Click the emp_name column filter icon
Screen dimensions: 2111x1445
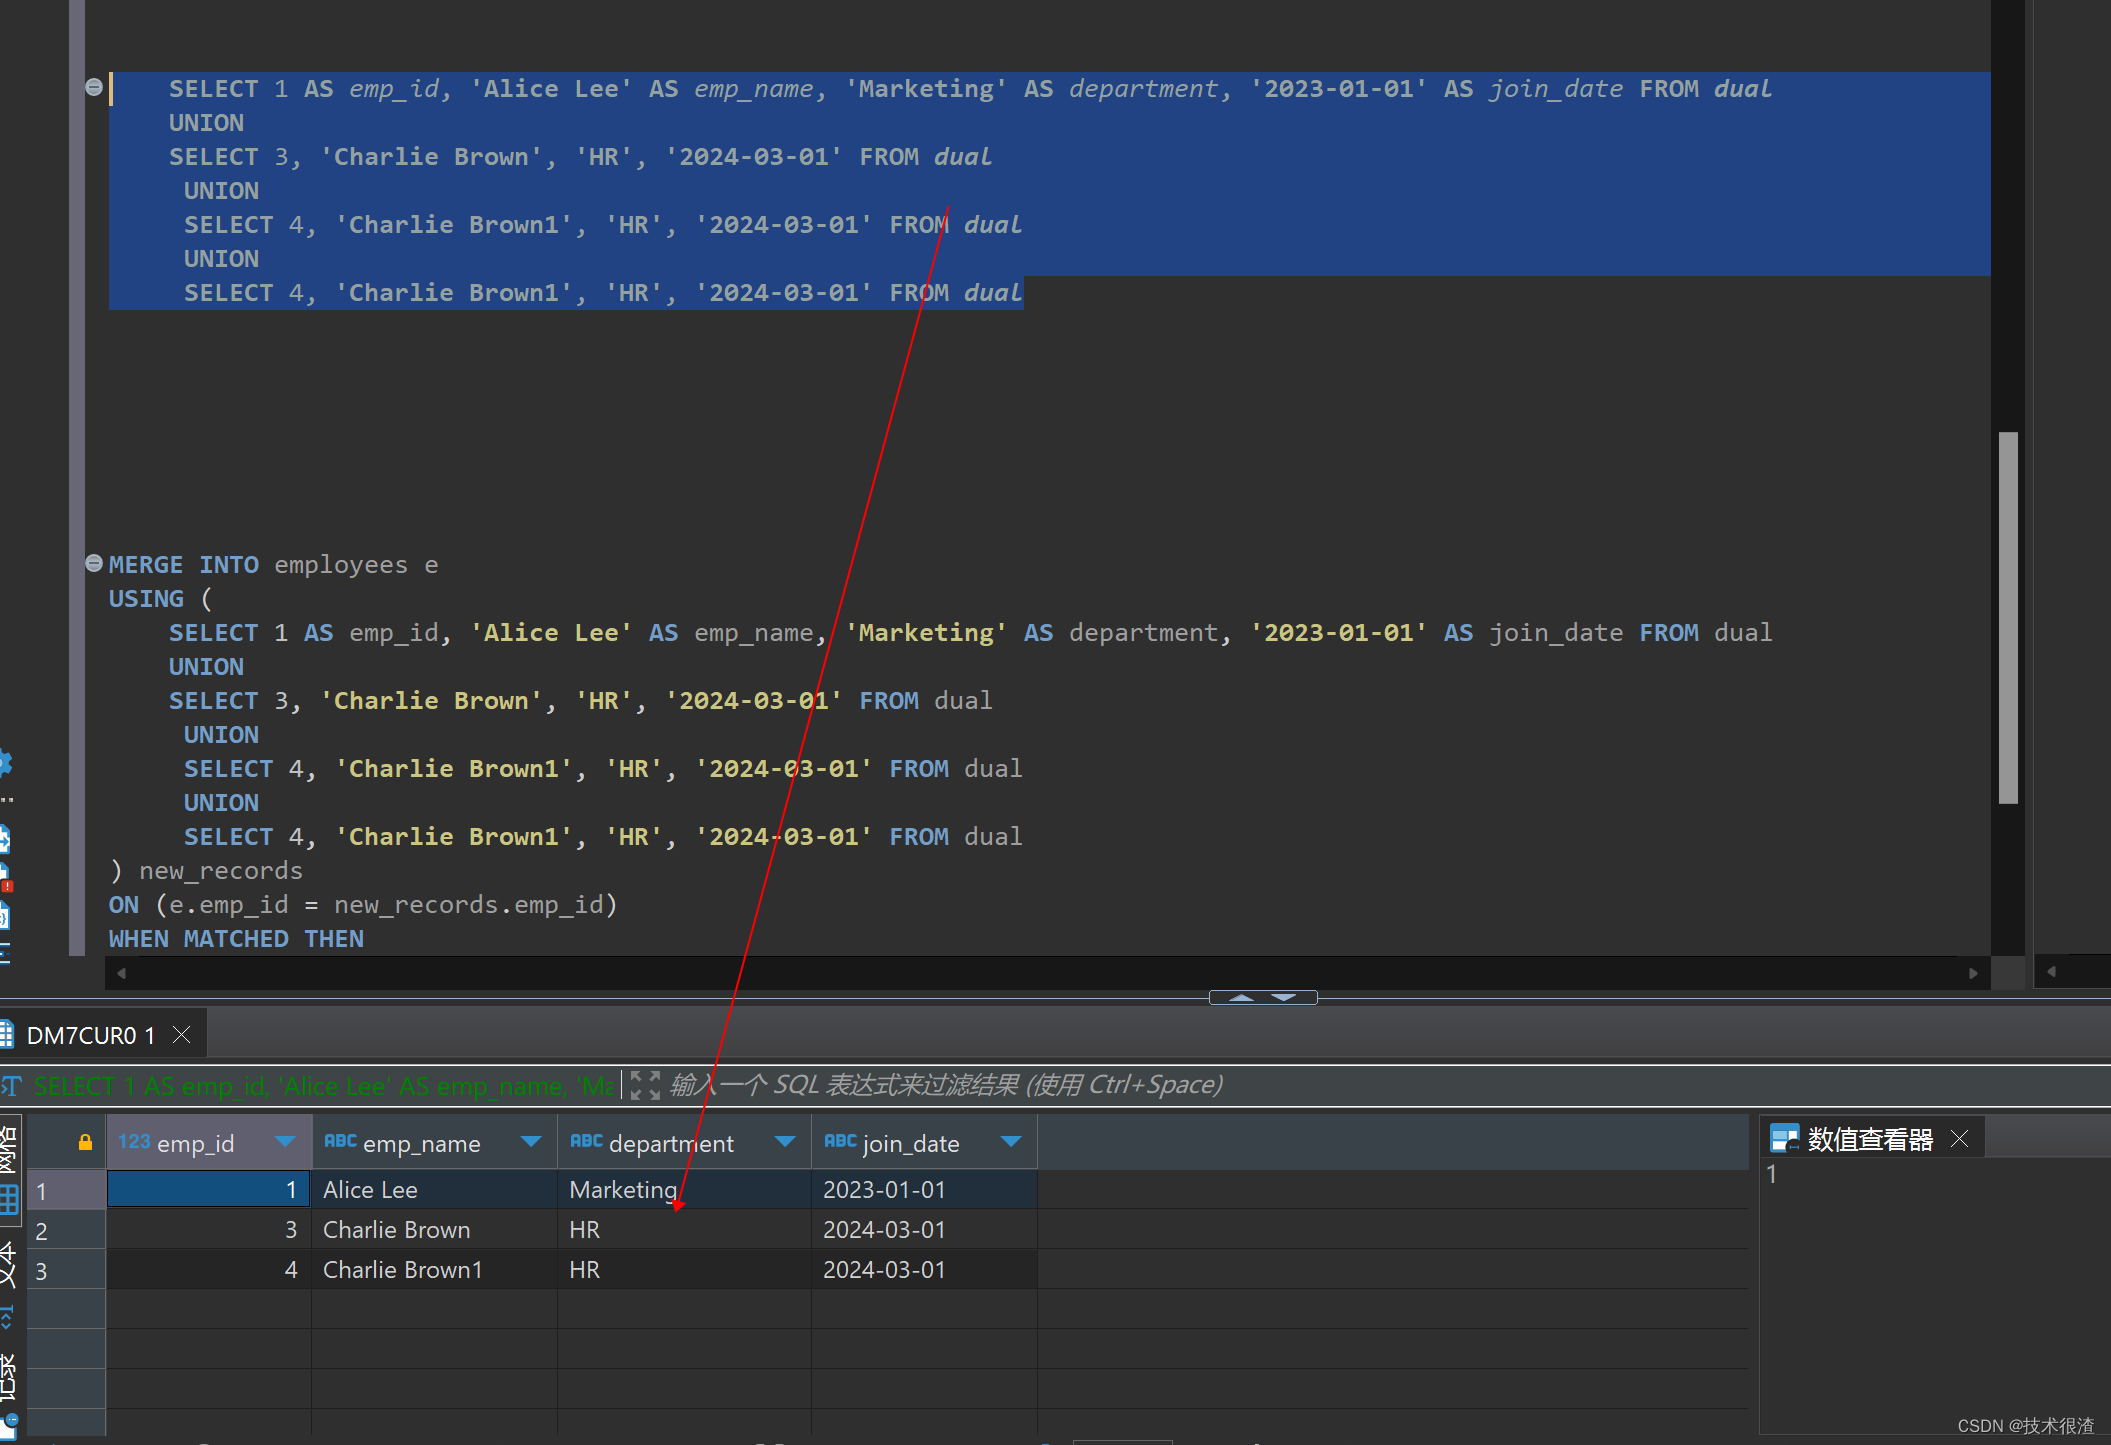tap(529, 1142)
